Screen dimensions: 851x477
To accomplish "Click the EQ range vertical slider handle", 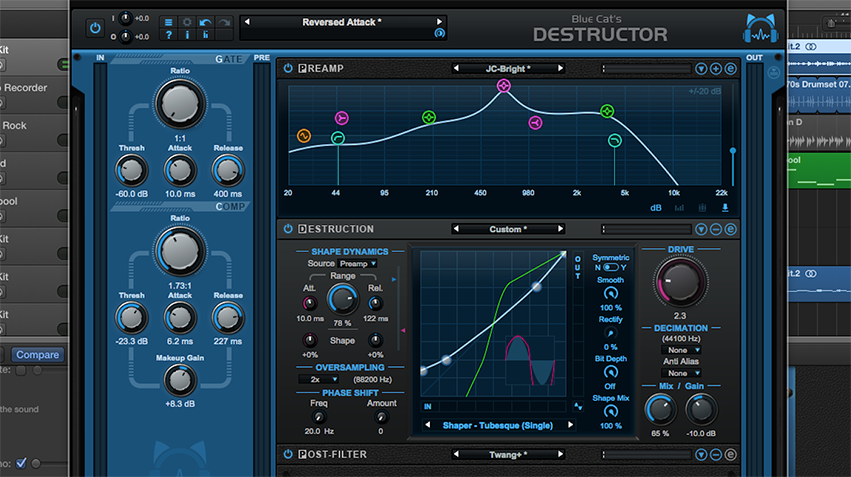I will pos(733,152).
